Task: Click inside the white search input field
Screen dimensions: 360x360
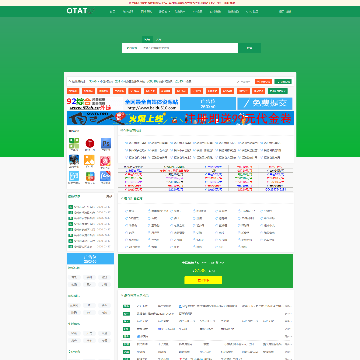Action: [x=180, y=48]
